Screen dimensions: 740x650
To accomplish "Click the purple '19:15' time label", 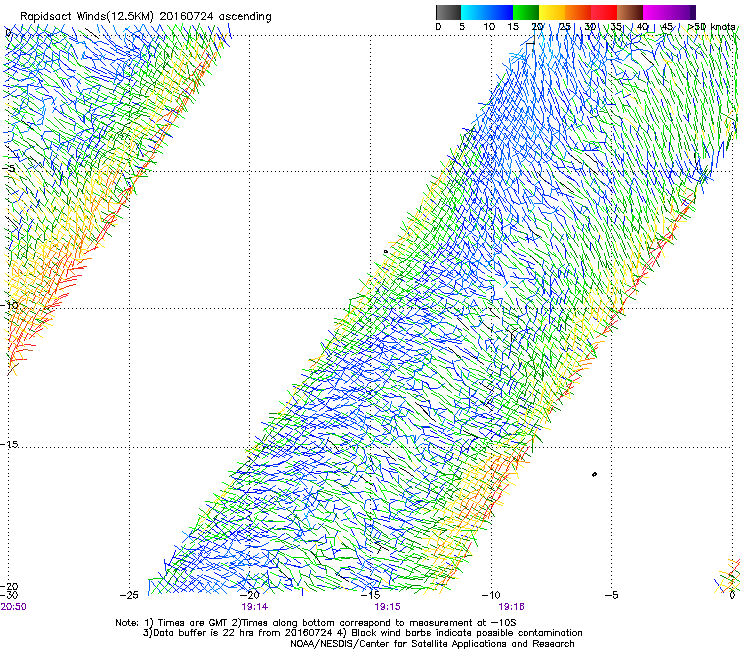I will [x=387, y=607].
